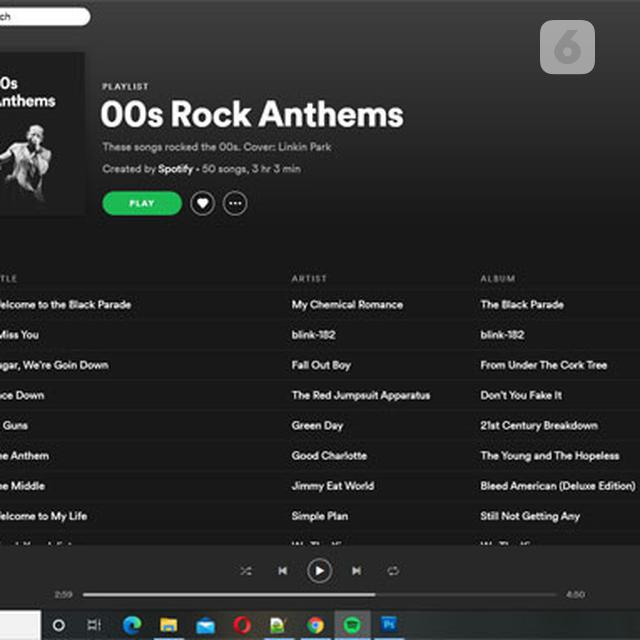This screenshot has width=640, height=640.
Task: Open artist blink-182 in Miss You row
Action: pos(313,335)
